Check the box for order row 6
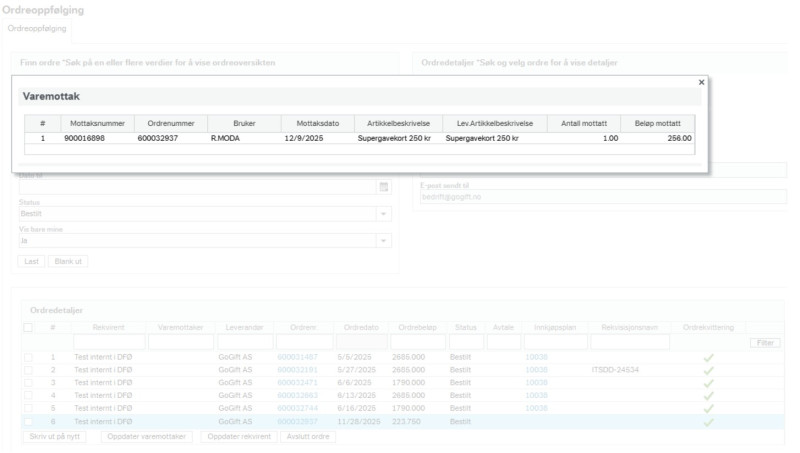 [x=28, y=421]
